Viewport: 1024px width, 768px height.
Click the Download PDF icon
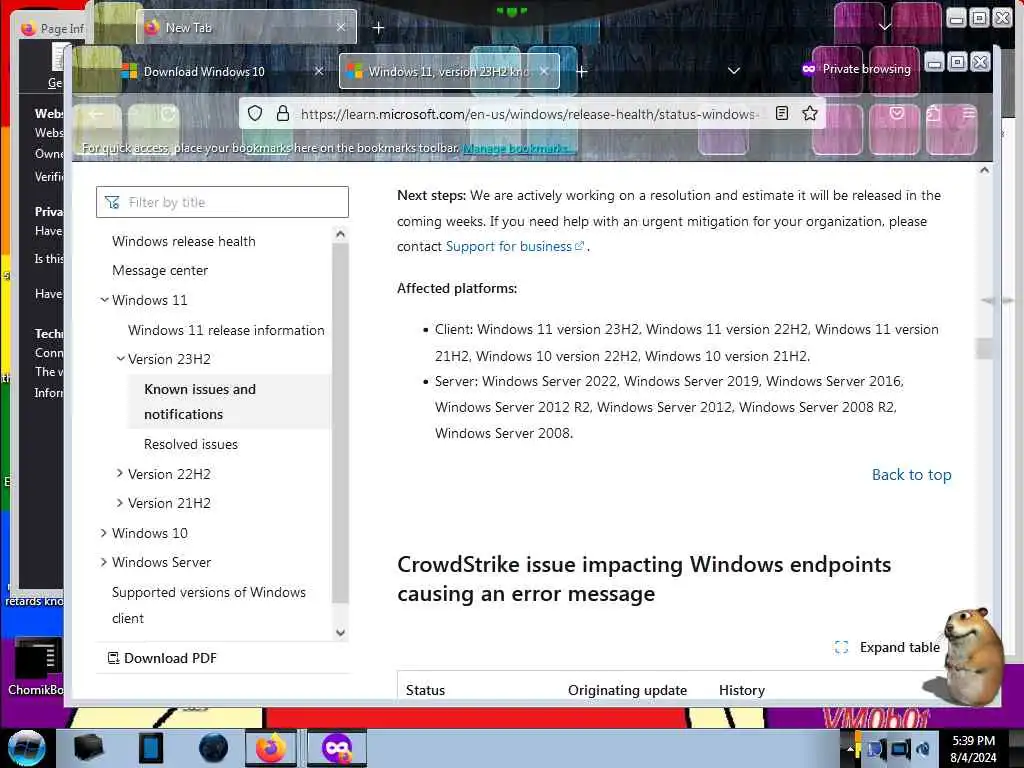113,658
